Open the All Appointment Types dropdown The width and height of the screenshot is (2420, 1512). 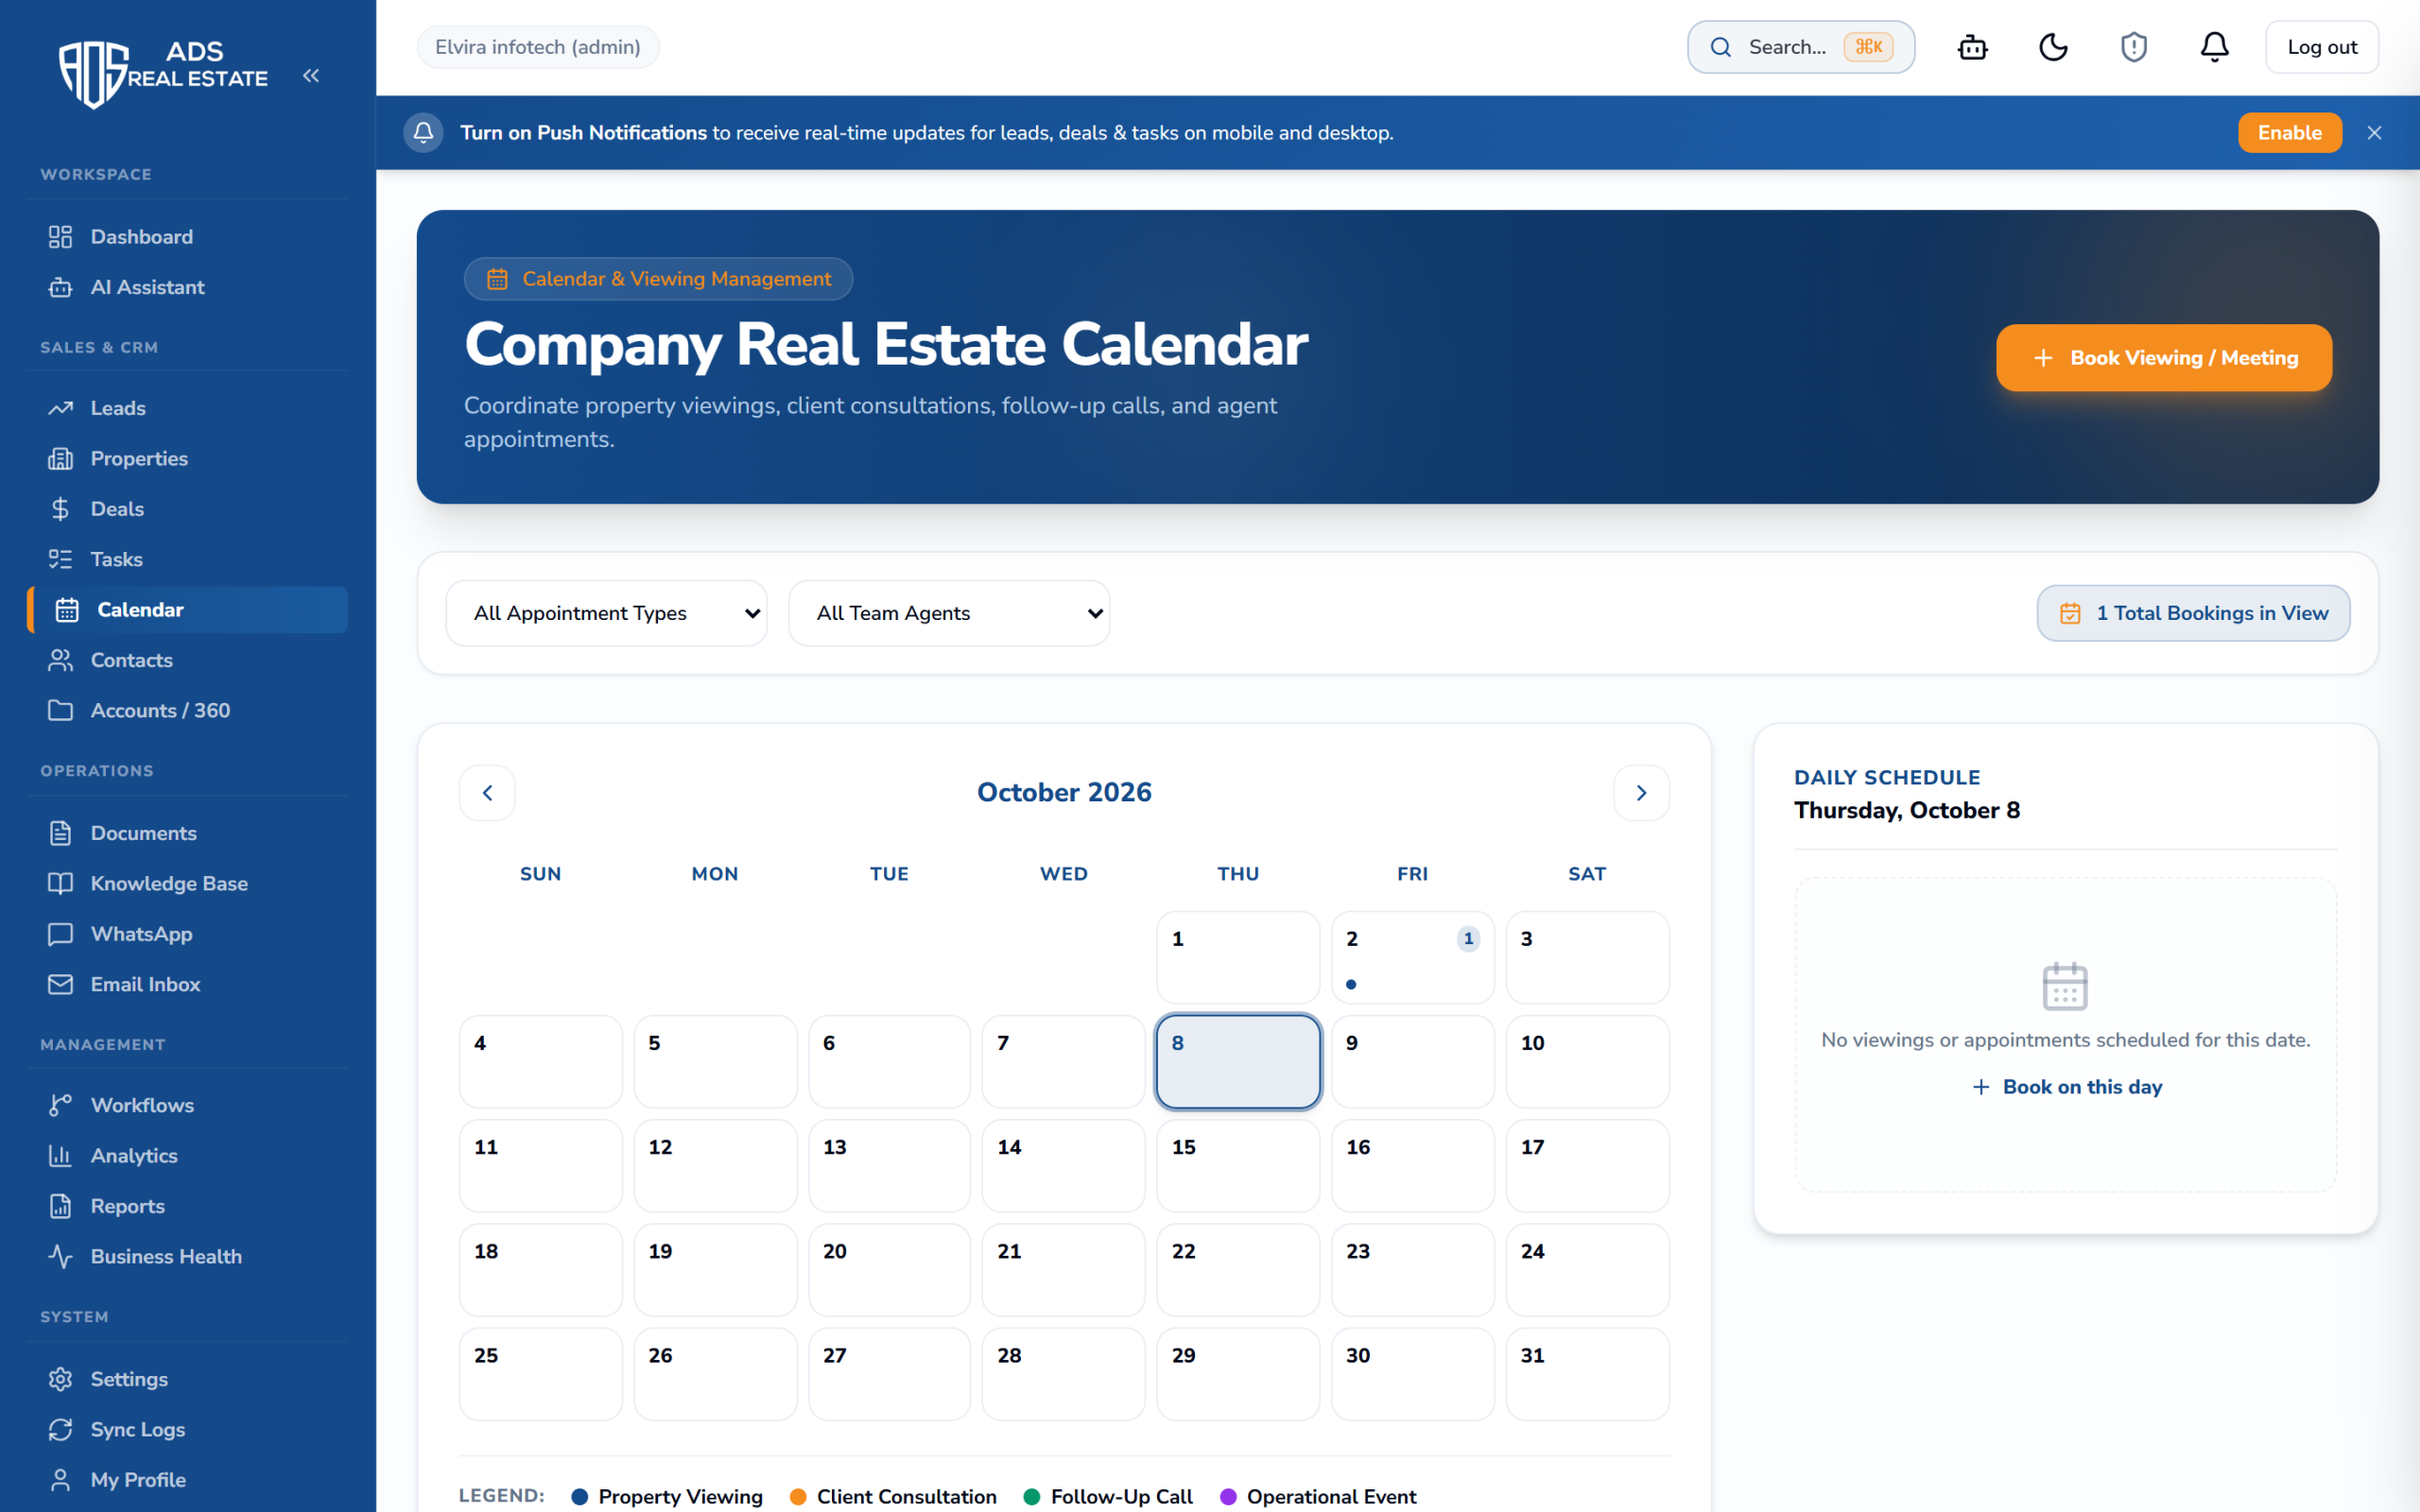(606, 613)
